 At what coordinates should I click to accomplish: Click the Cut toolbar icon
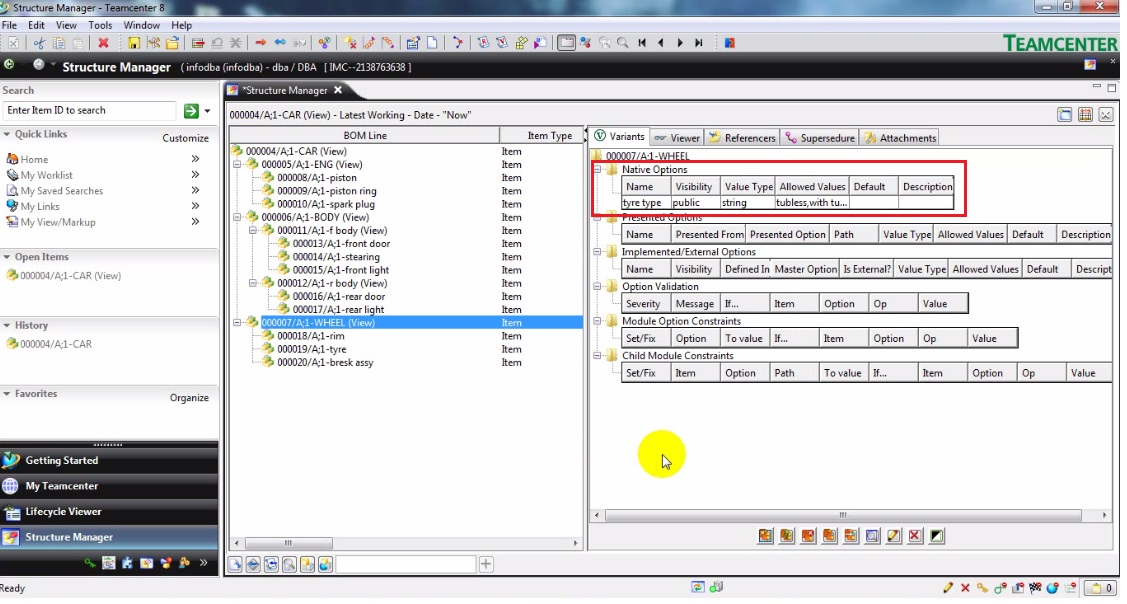pos(38,42)
